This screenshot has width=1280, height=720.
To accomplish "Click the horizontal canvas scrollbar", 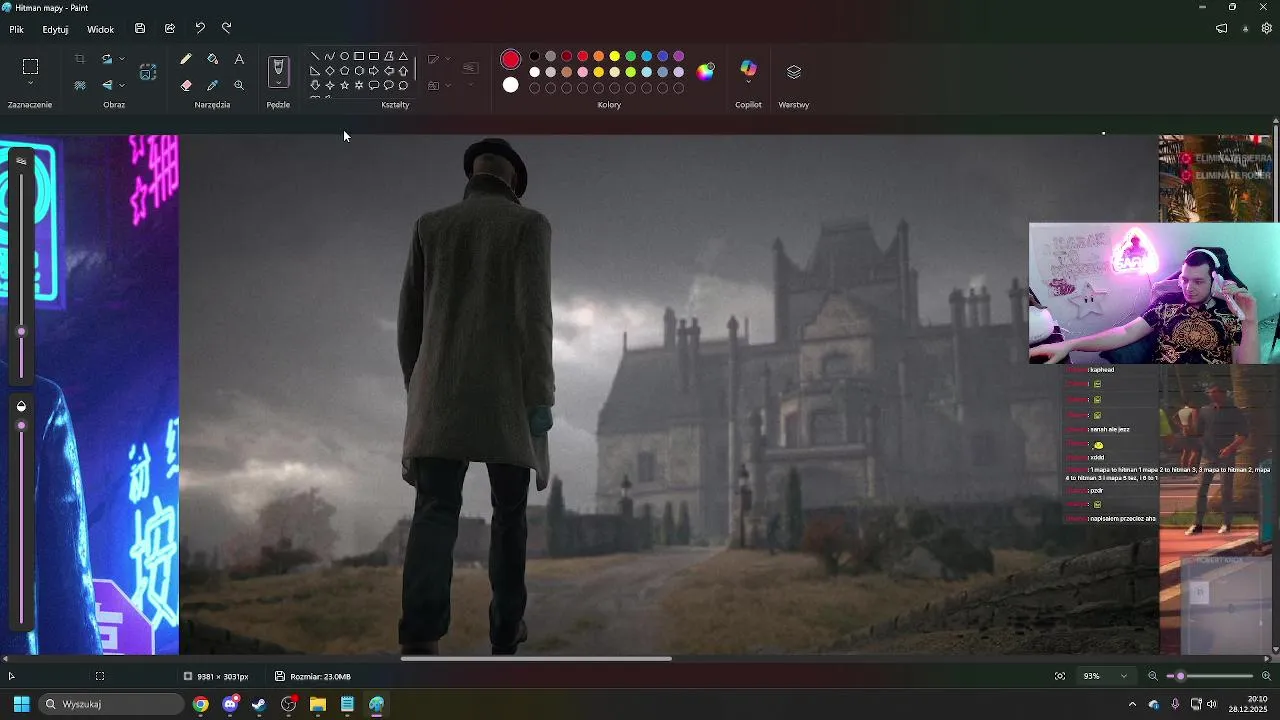I will pos(536,658).
